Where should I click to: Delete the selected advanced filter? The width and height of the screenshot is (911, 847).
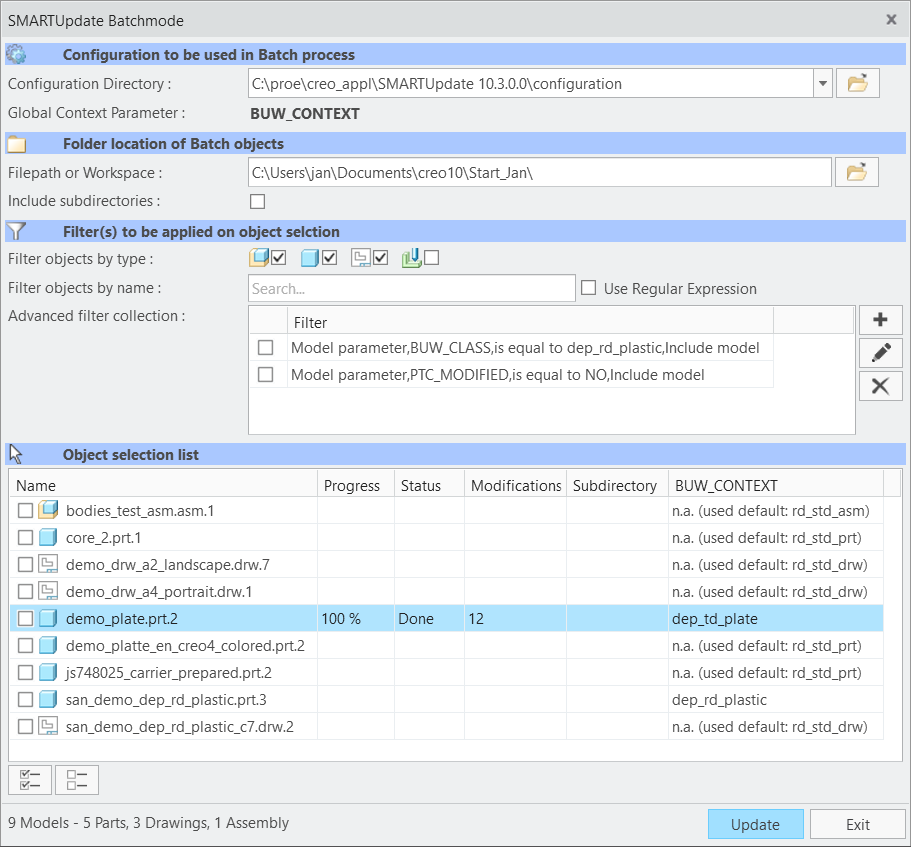880,385
